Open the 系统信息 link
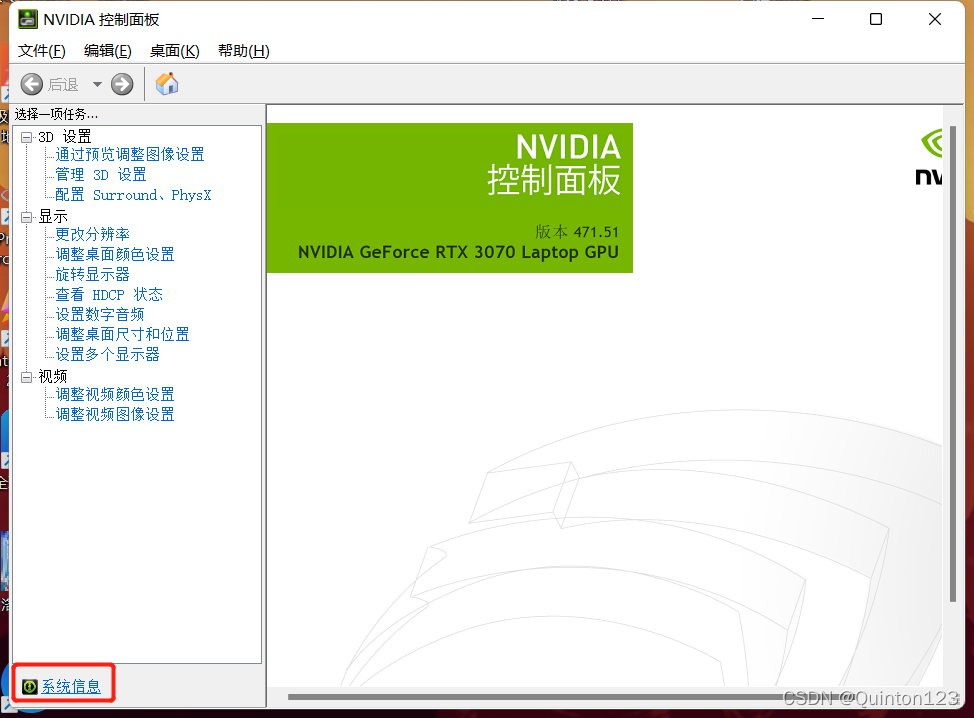 pos(71,686)
